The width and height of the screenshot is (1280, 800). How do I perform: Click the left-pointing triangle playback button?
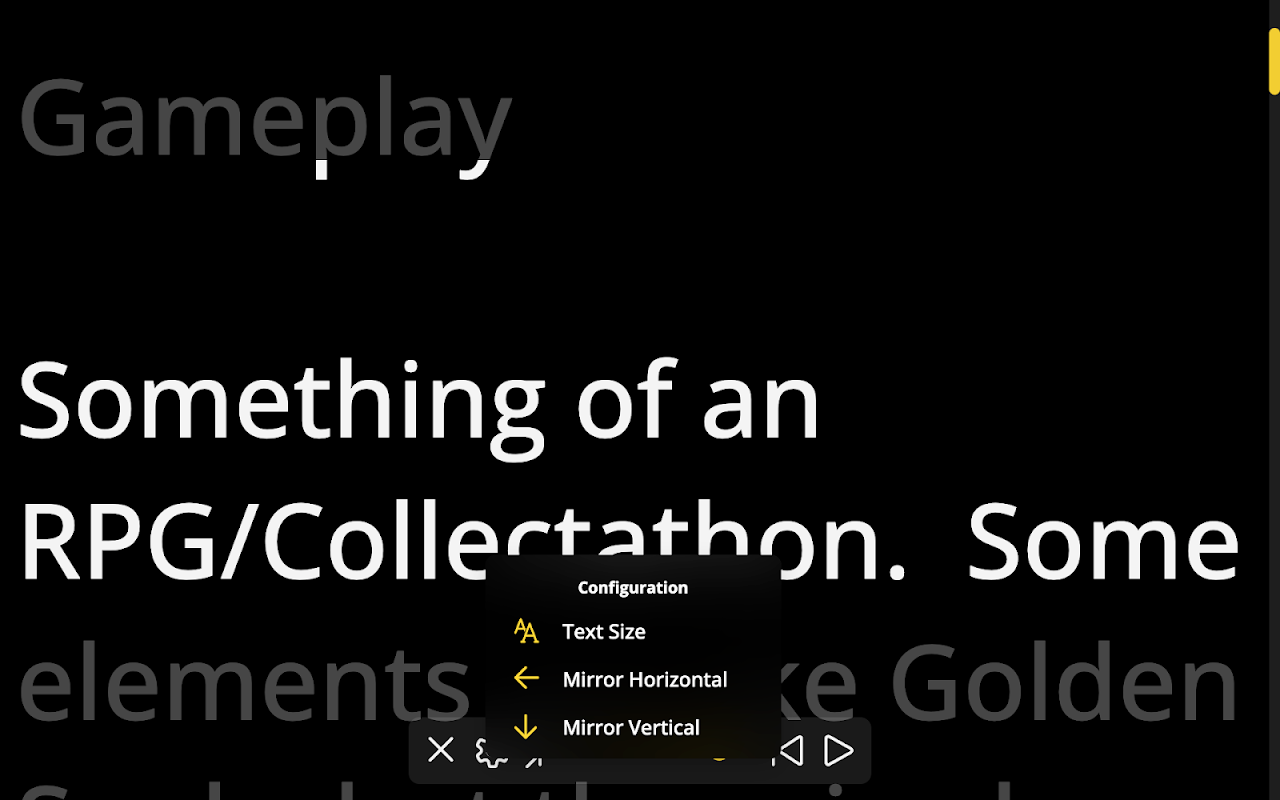coord(790,750)
